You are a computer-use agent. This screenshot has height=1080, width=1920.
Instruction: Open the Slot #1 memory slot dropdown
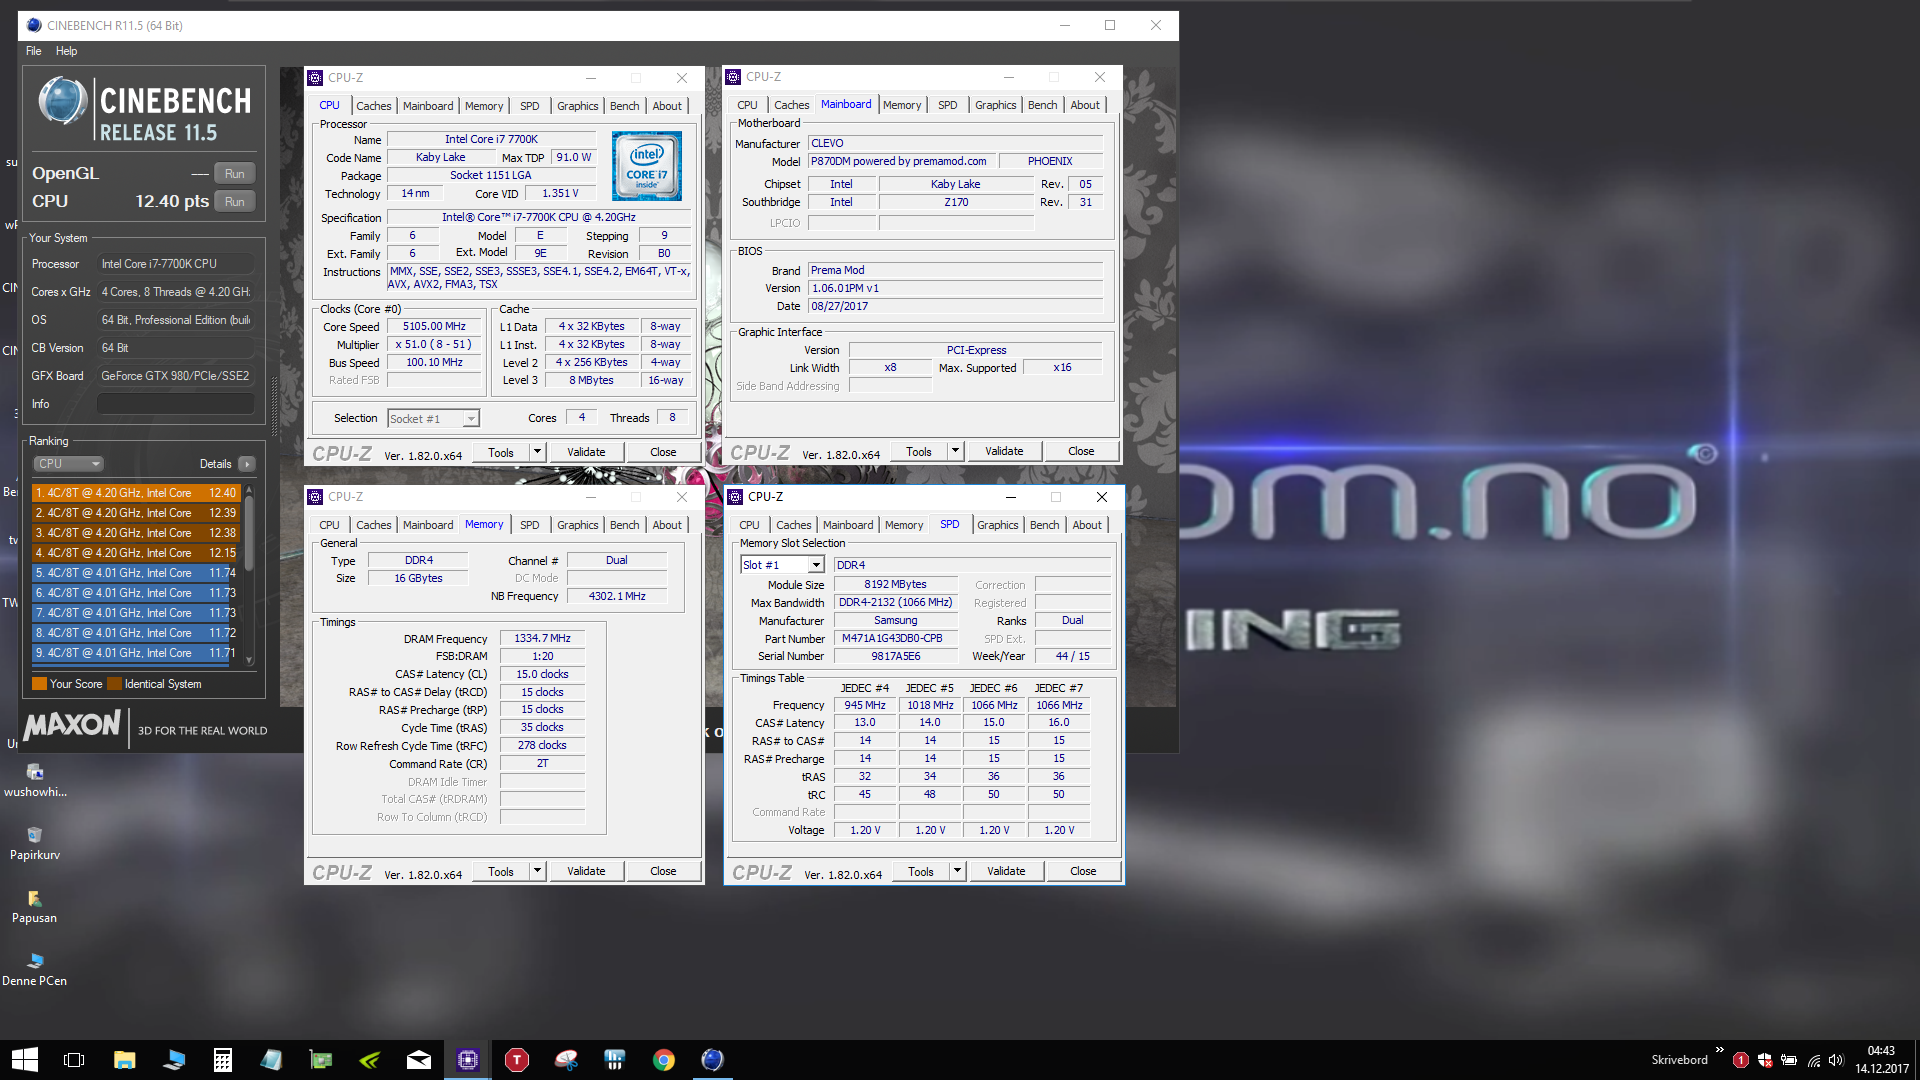point(816,565)
